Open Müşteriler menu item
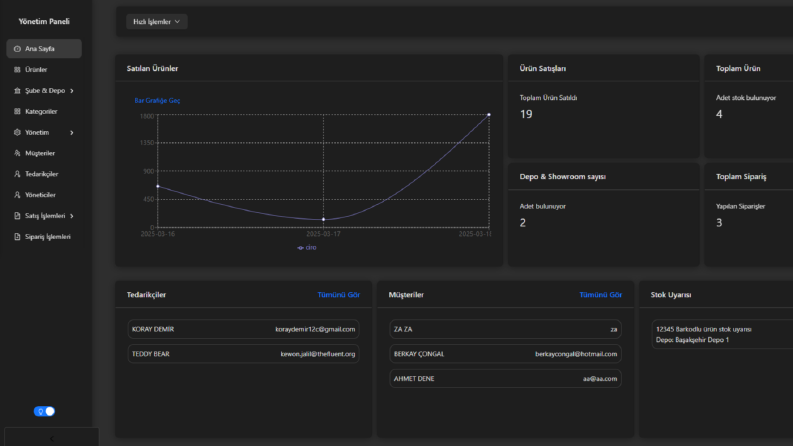 coord(44,153)
